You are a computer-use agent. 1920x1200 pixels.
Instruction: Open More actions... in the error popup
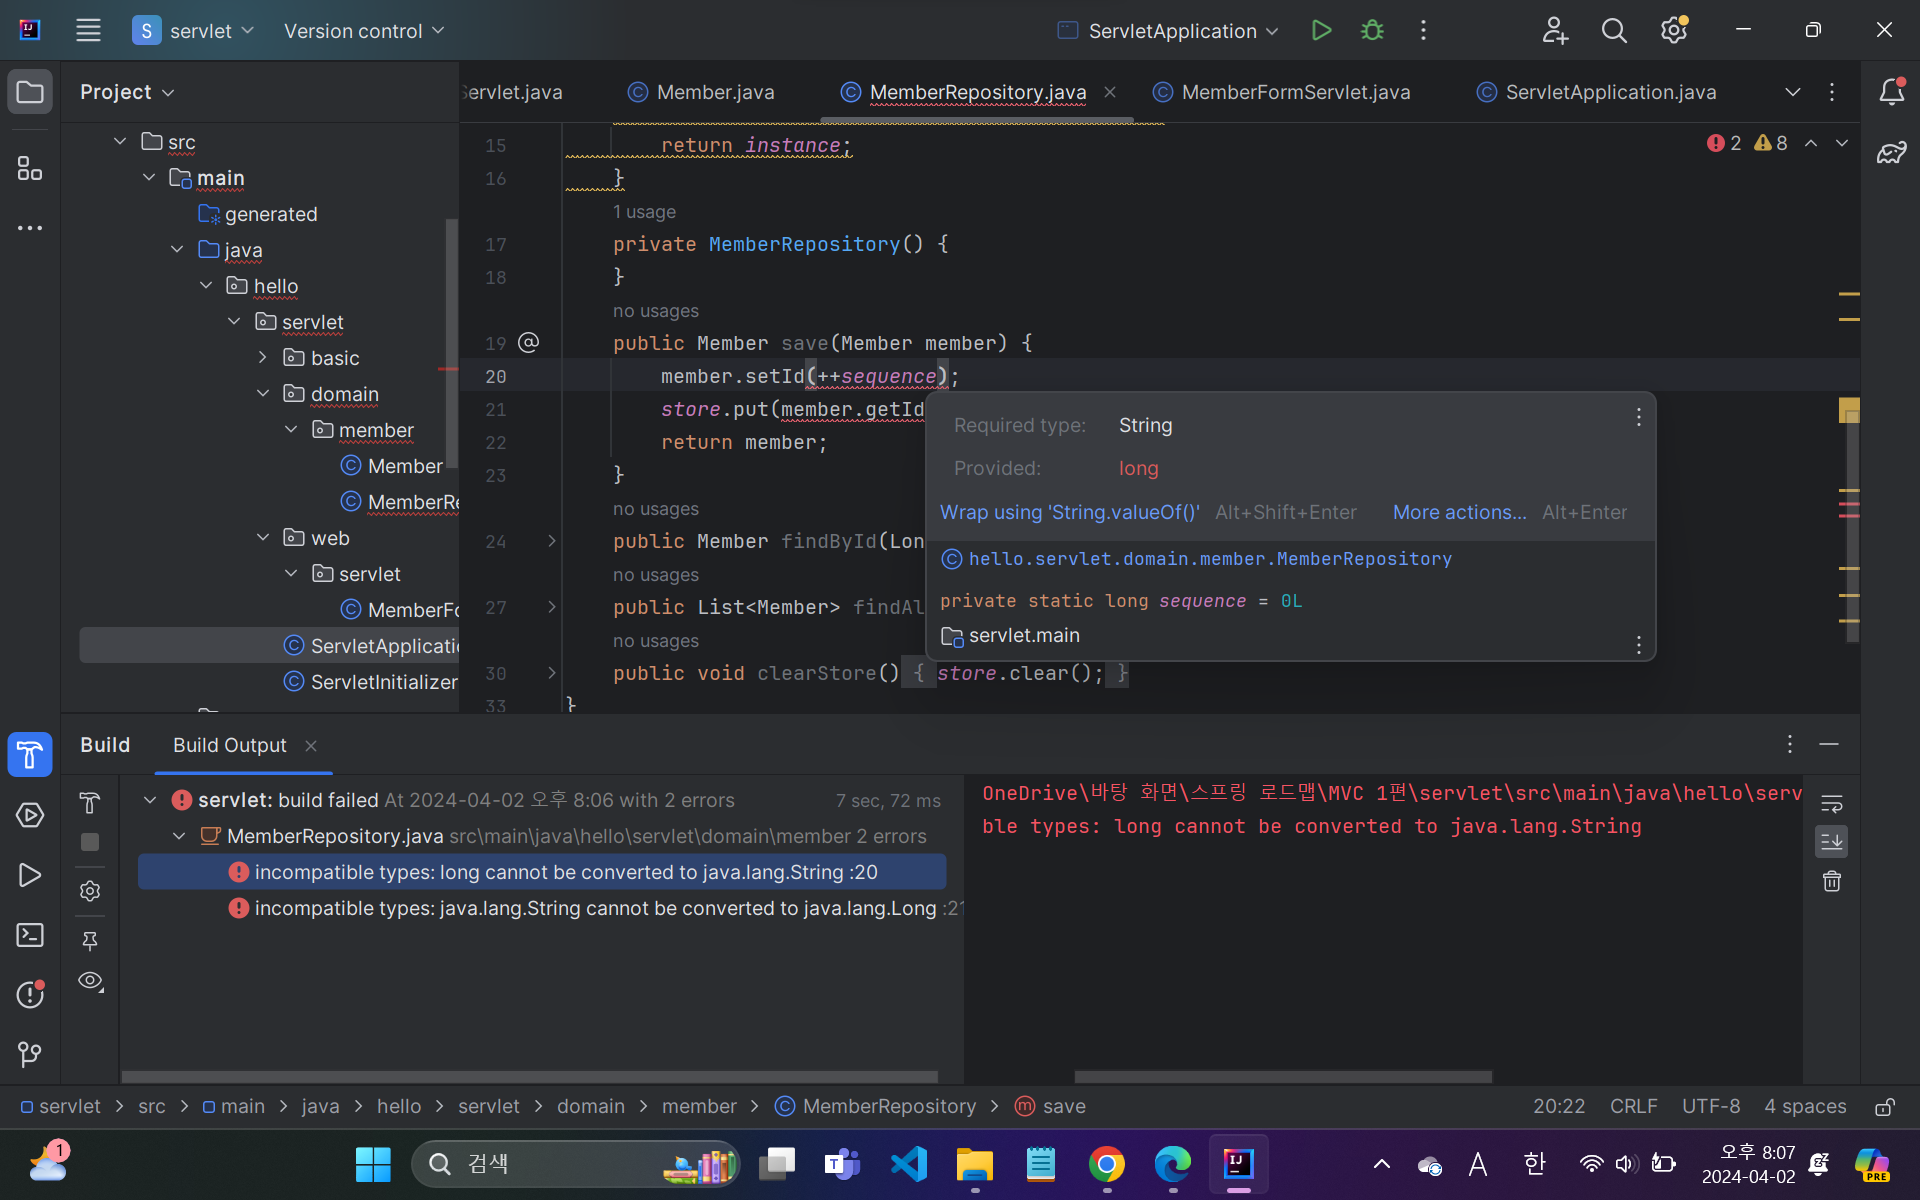1460,513
